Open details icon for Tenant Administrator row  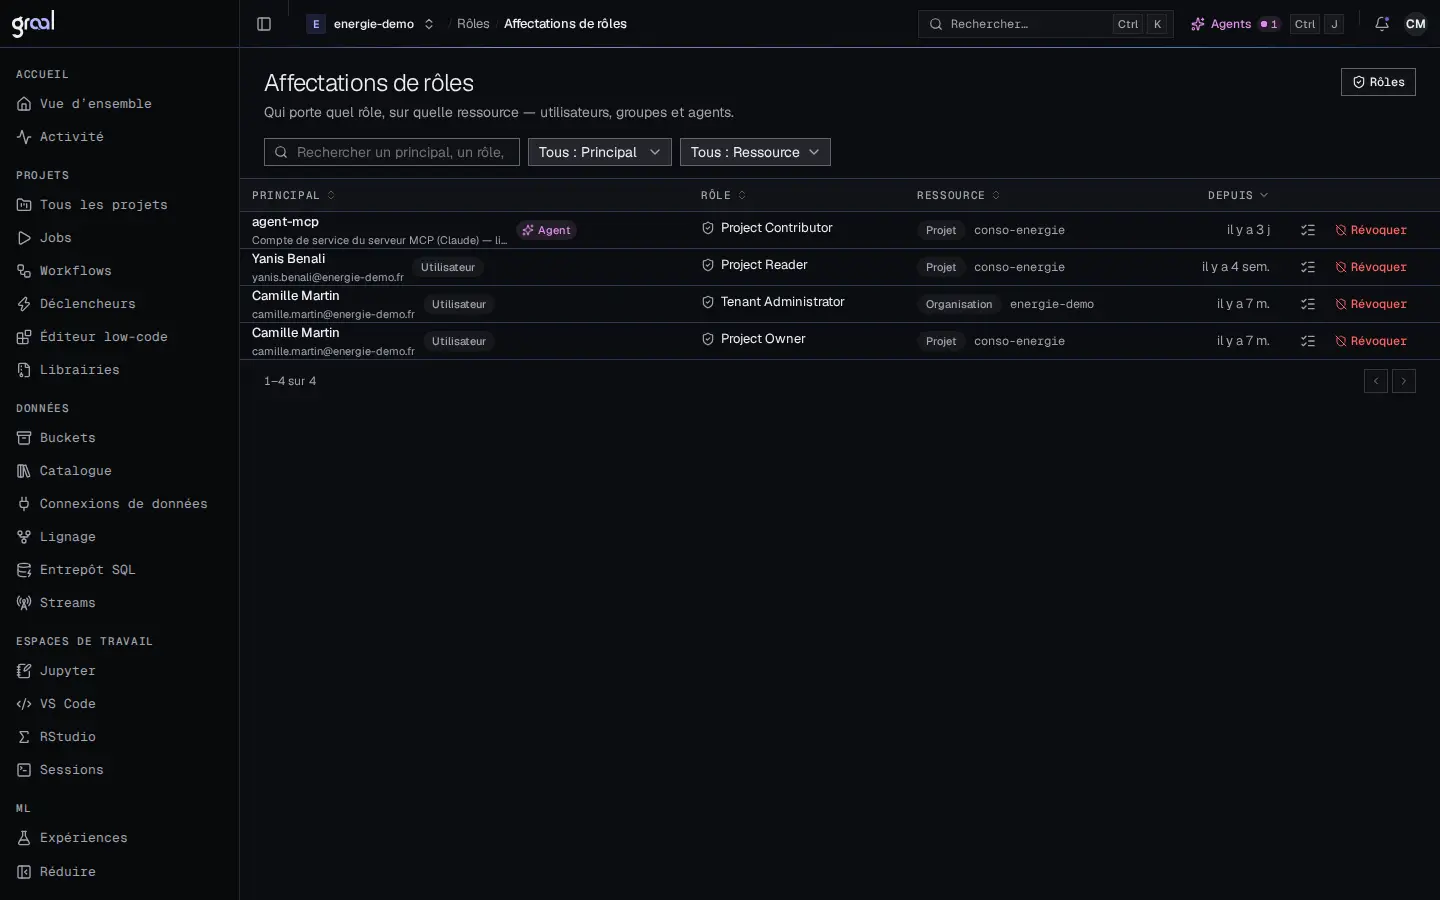pyautogui.click(x=1307, y=304)
